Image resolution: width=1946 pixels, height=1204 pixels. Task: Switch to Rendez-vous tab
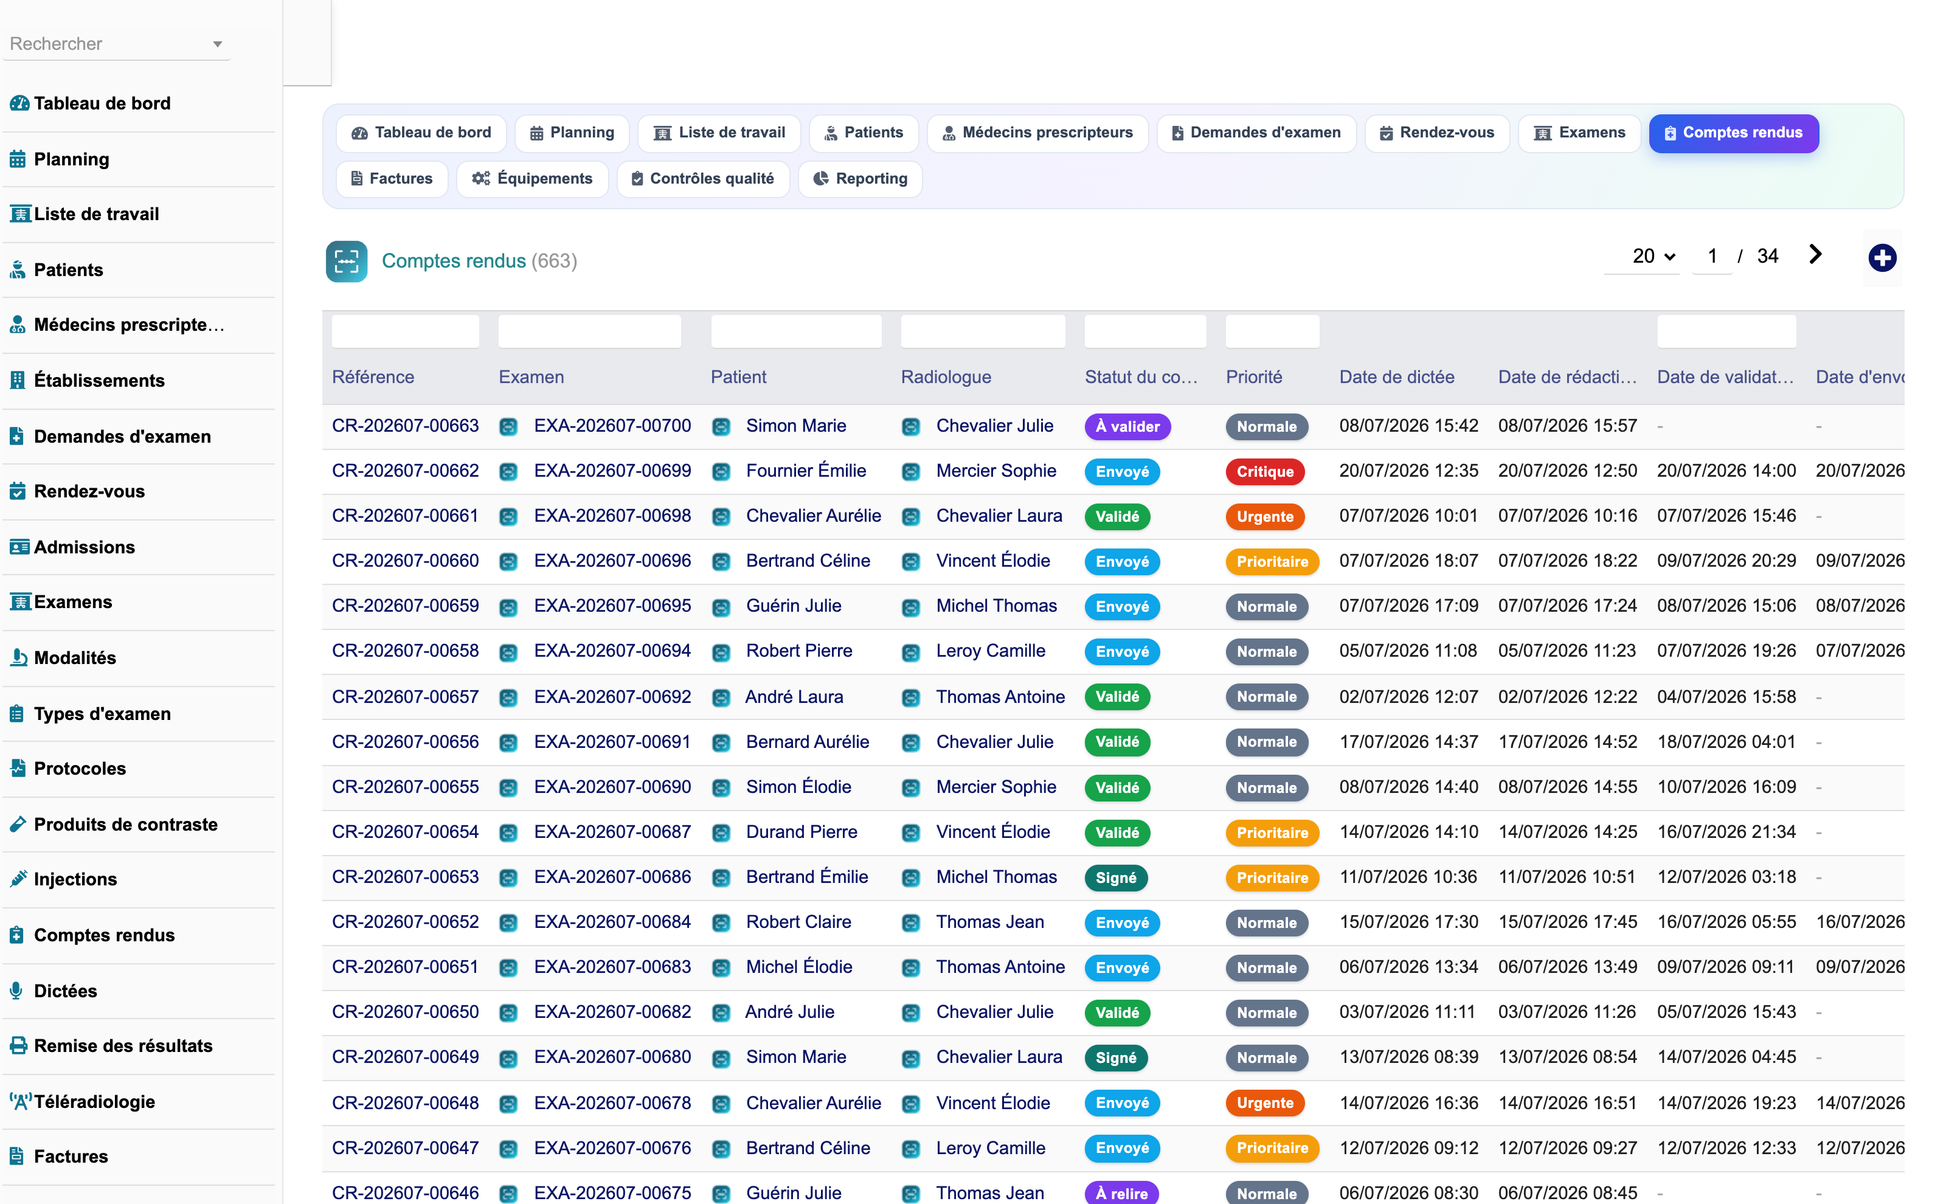click(x=1436, y=133)
